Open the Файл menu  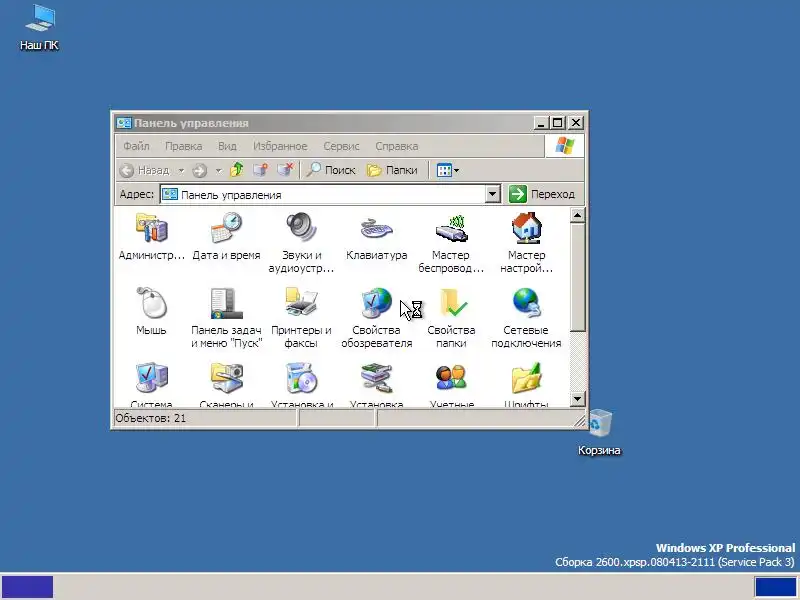click(x=136, y=146)
